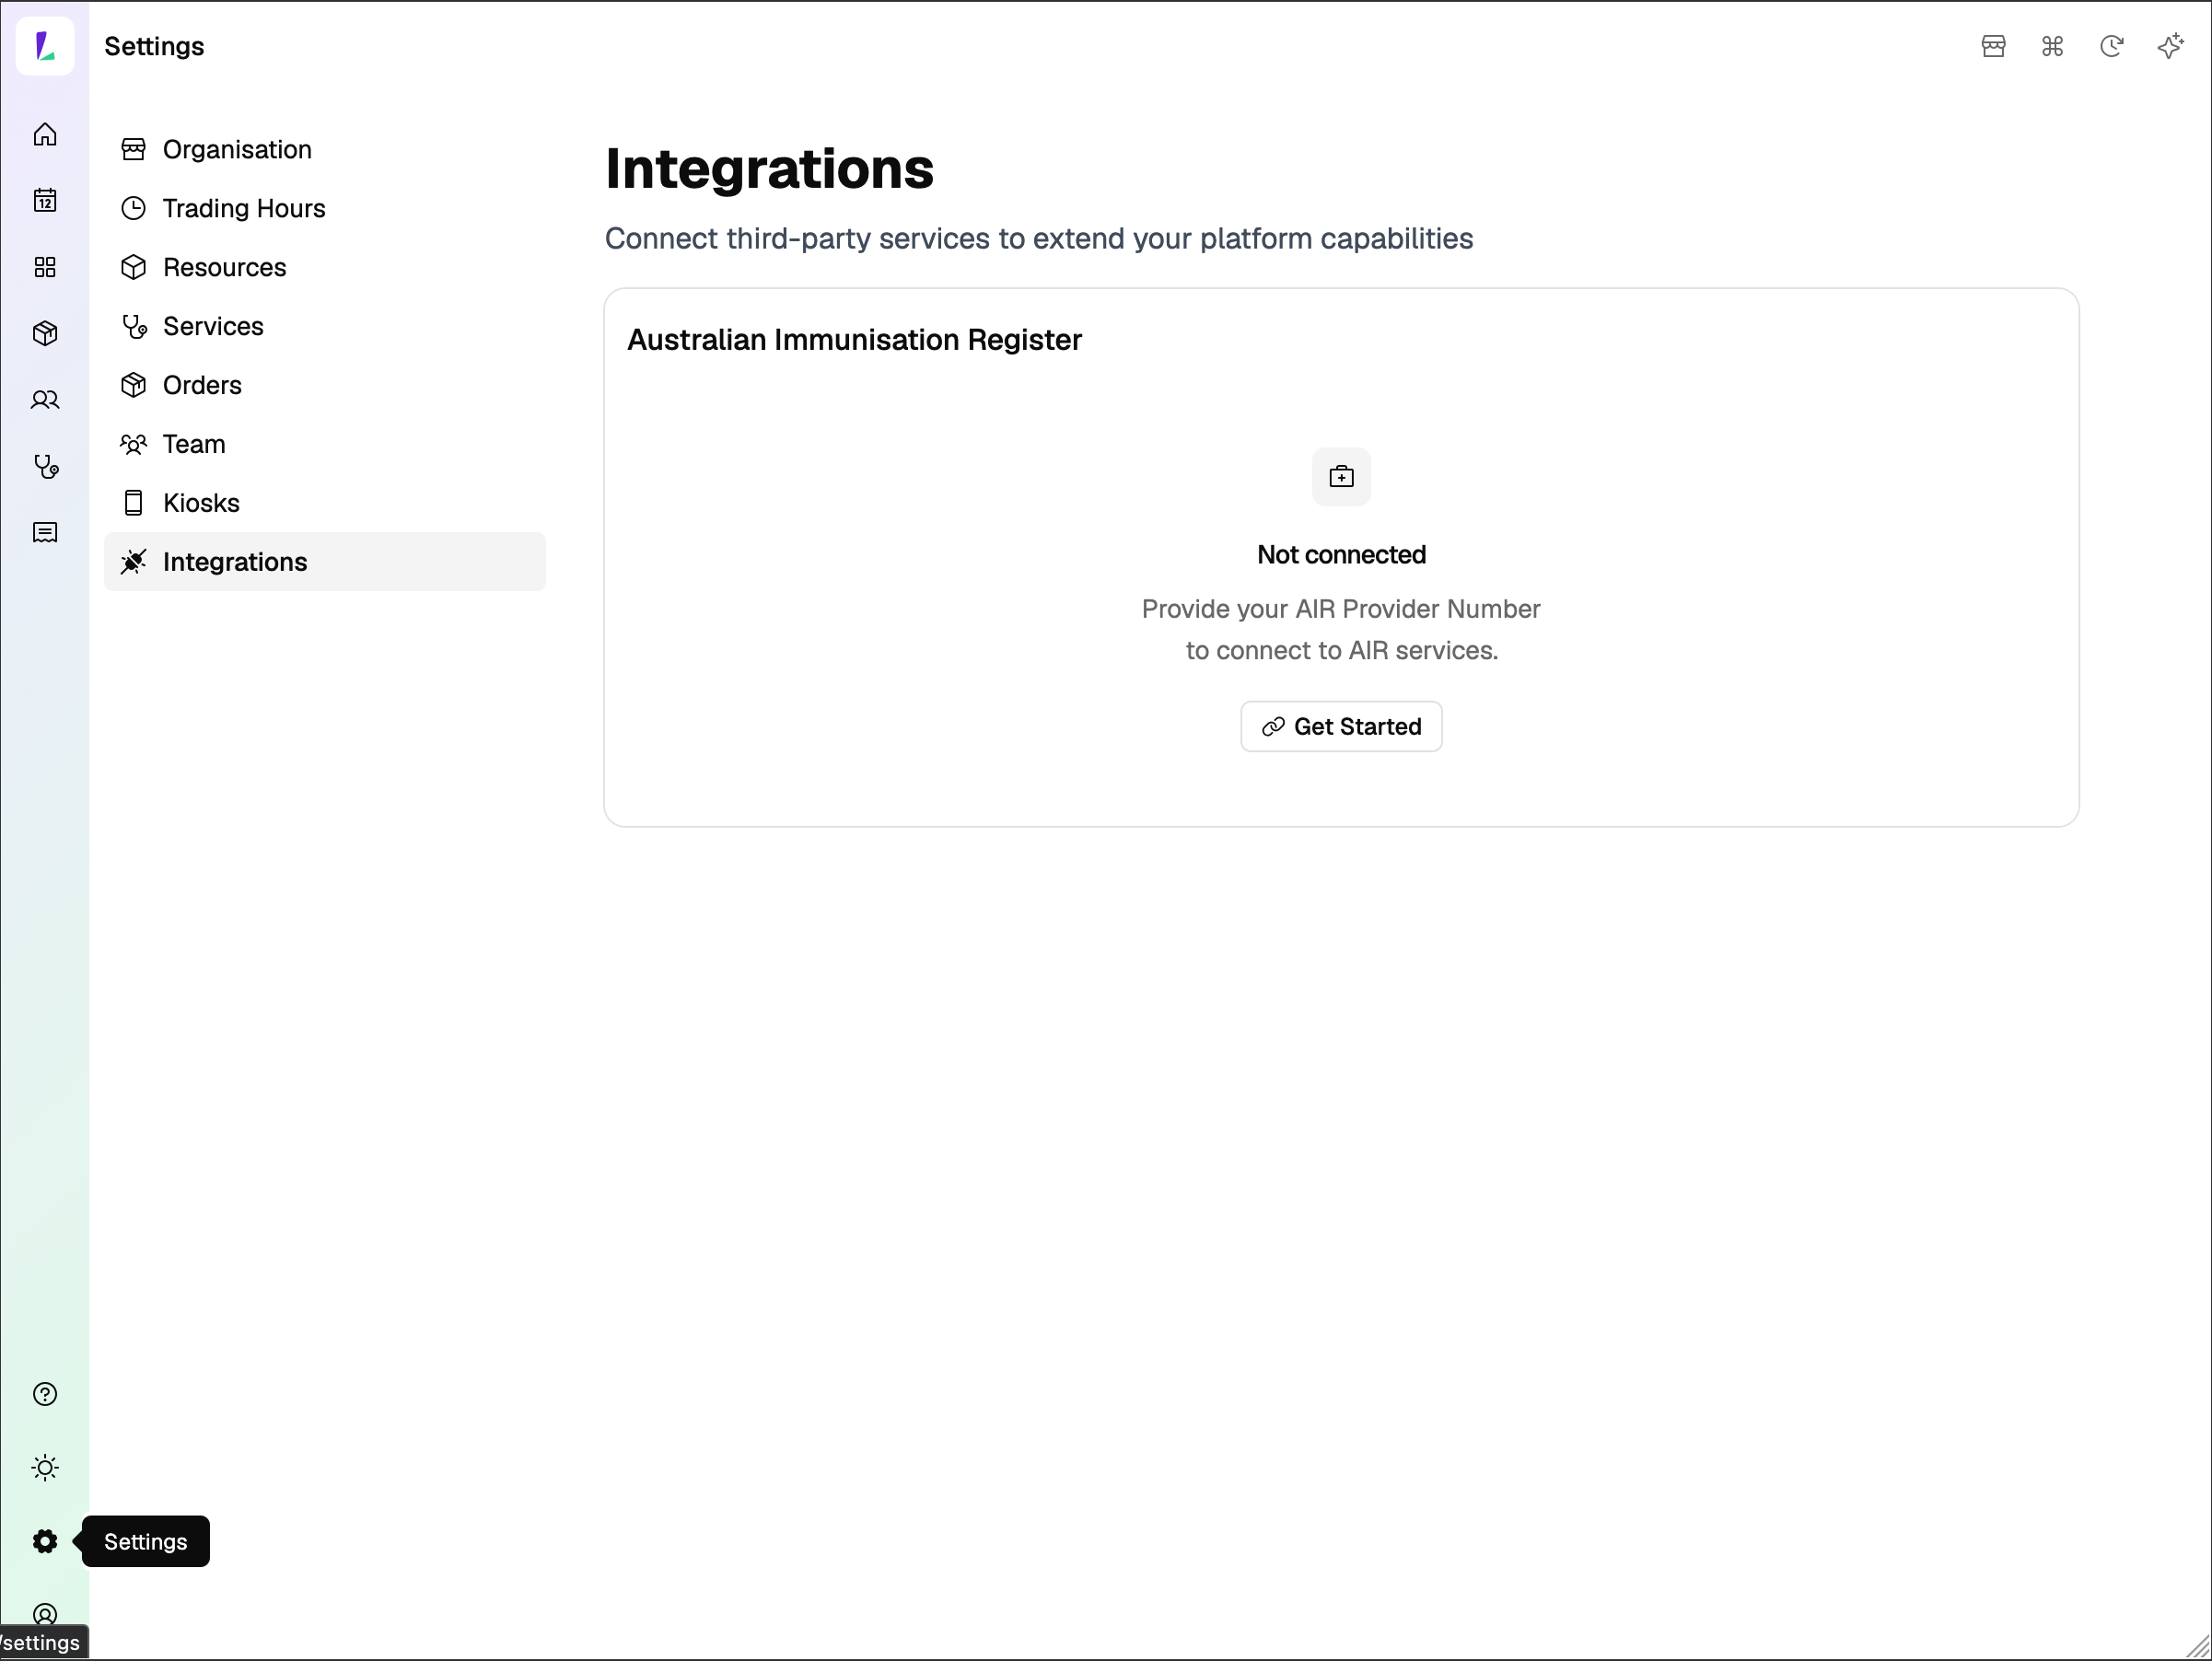Click the medical briefcase icon above Not connected
2212x1661 pixels.
[1341, 477]
